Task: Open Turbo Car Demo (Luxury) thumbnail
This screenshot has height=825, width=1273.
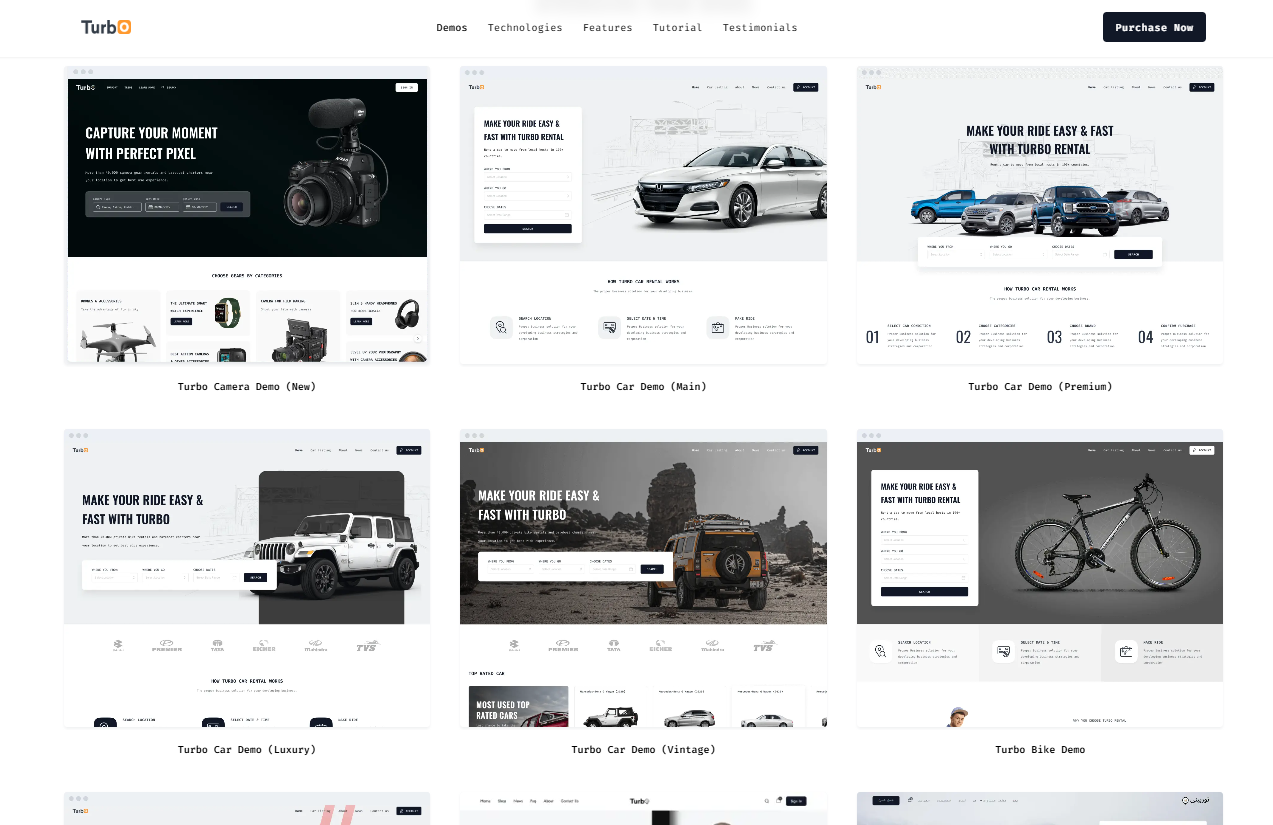Action: coord(247,578)
